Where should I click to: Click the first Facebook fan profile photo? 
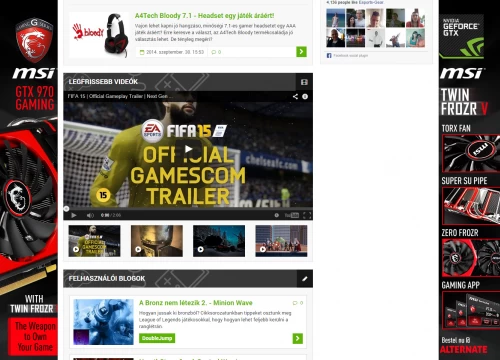click(336, 18)
